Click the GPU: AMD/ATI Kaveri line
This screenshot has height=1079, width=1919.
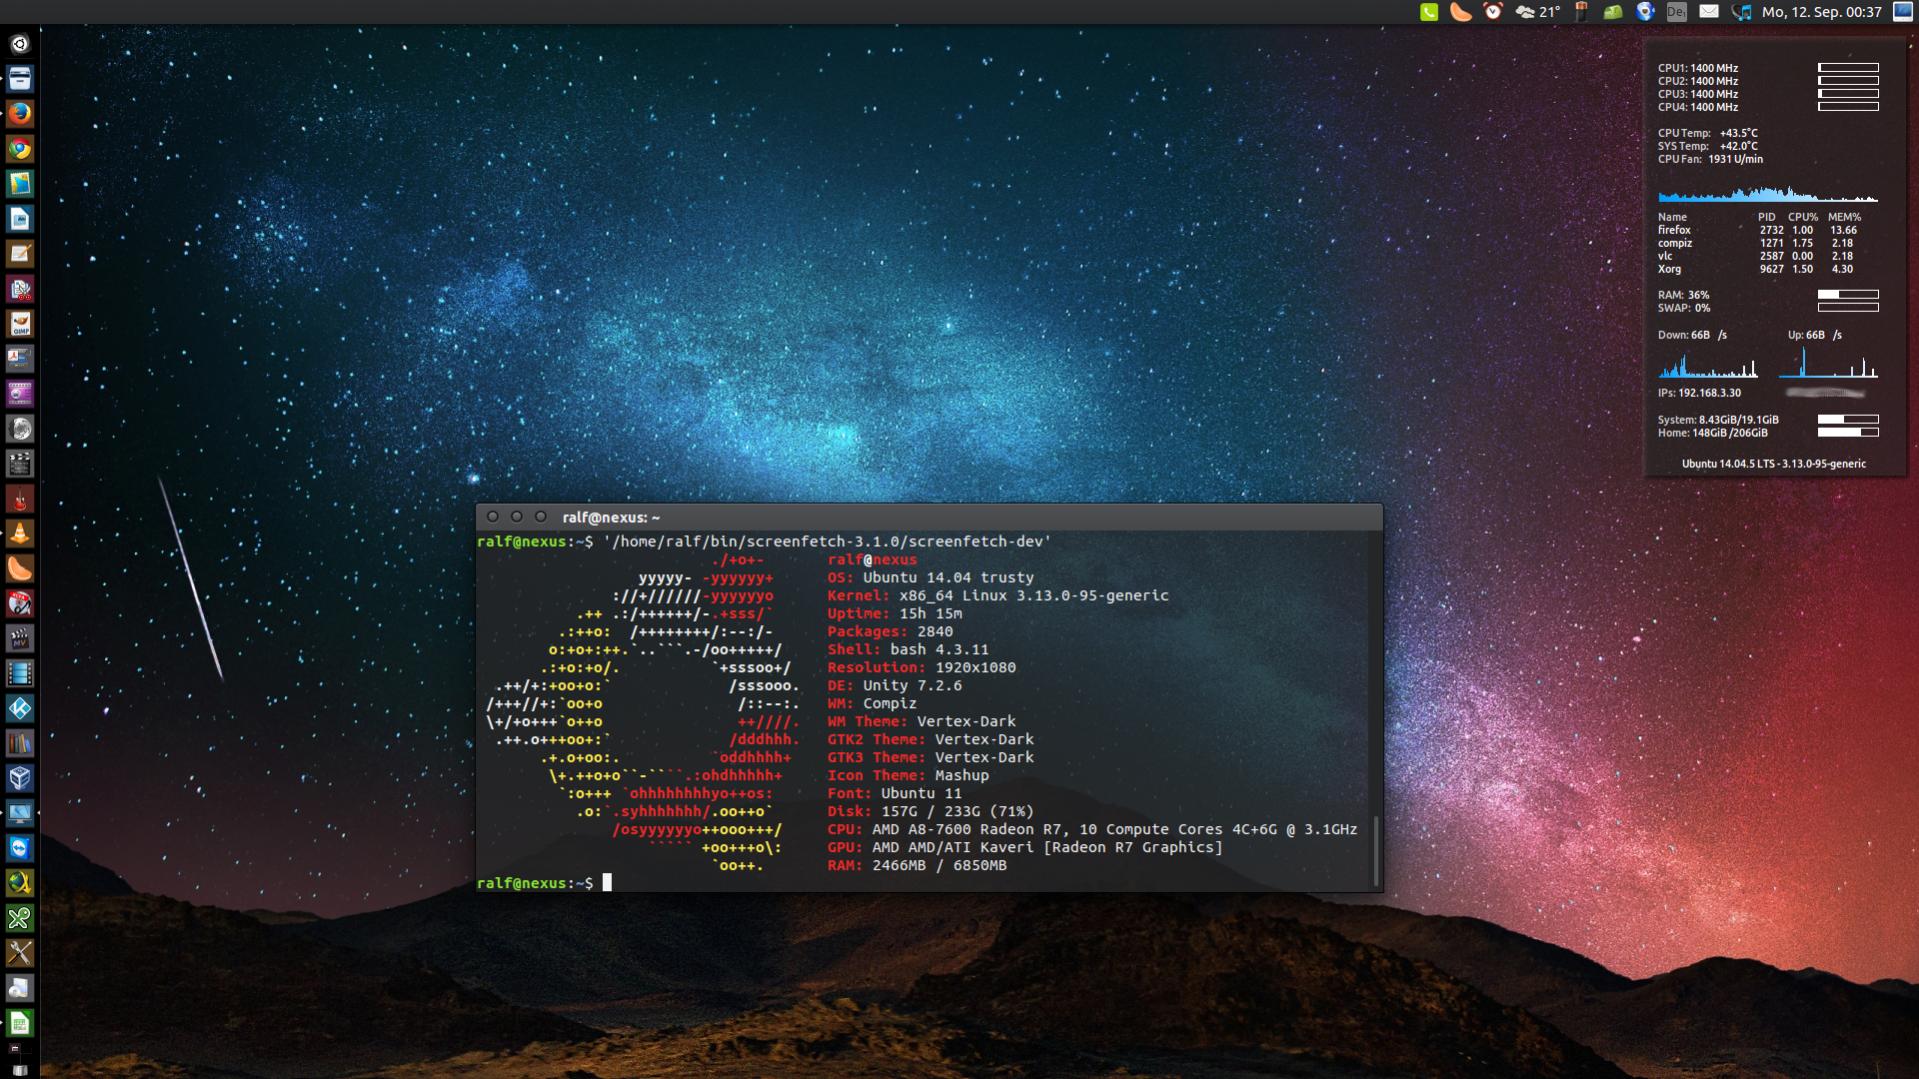point(1025,848)
